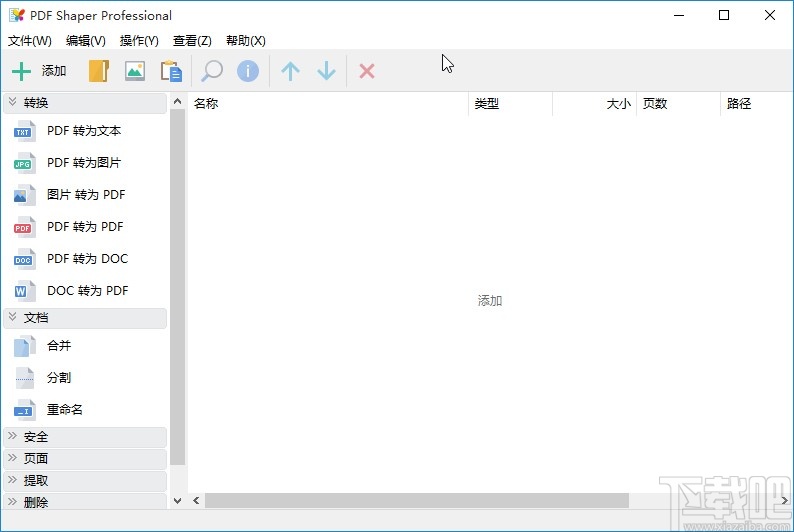Screen dimensions: 794x532
Task: Sort by the 路径 column header
Action: (757, 104)
